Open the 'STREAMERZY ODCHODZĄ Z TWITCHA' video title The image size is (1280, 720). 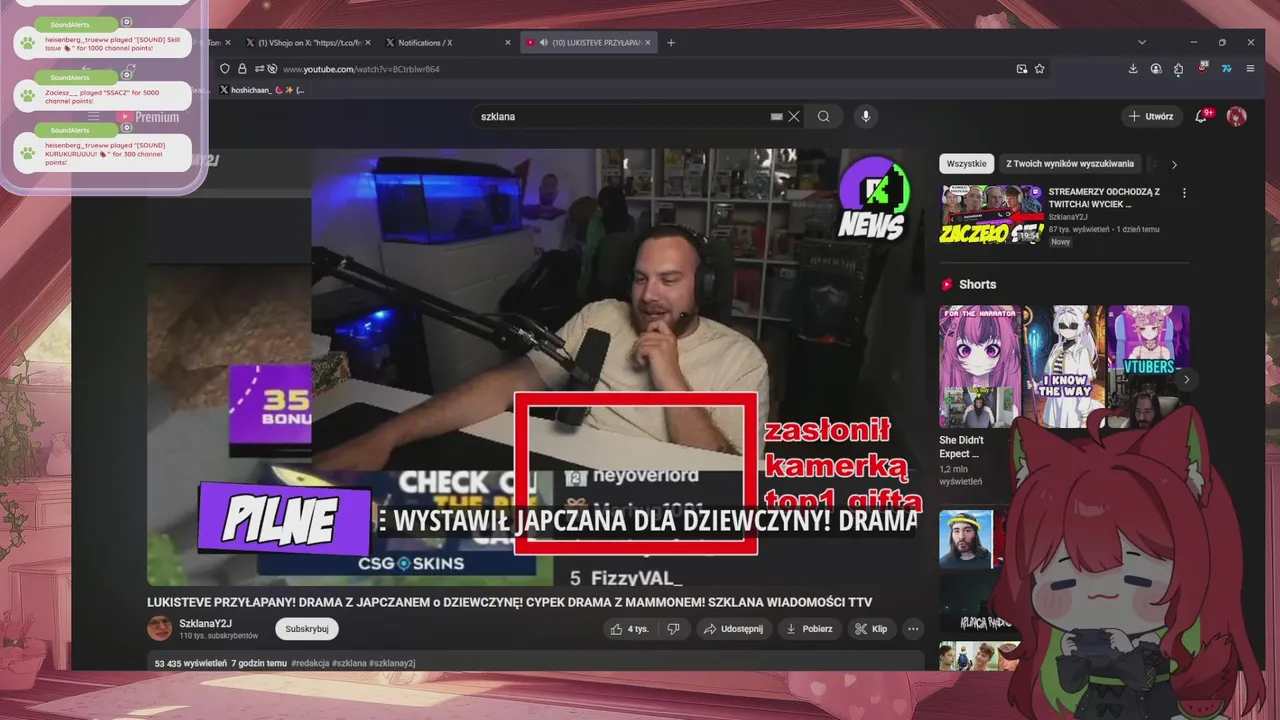pos(1104,197)
